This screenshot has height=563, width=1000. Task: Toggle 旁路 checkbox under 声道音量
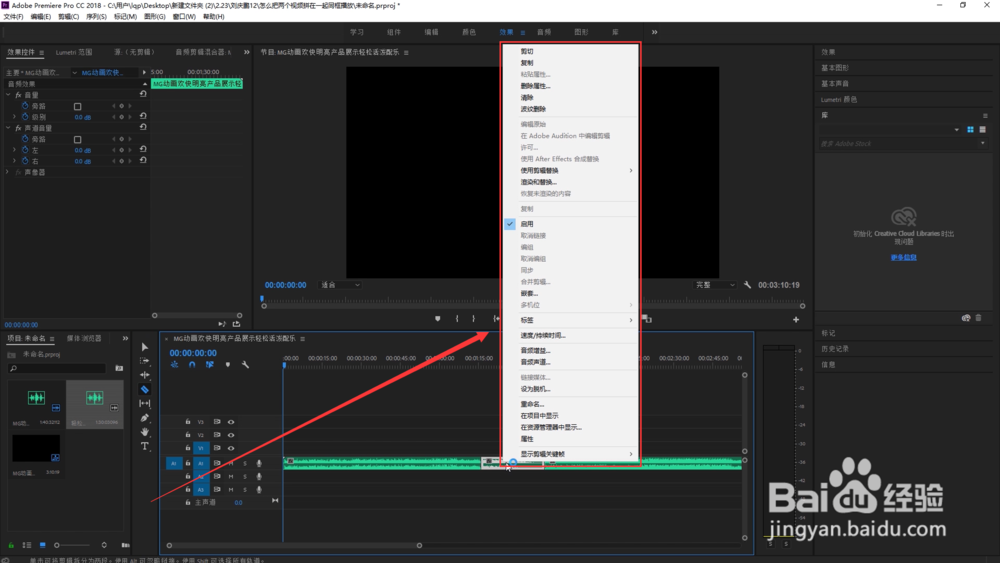pos(77,139)
